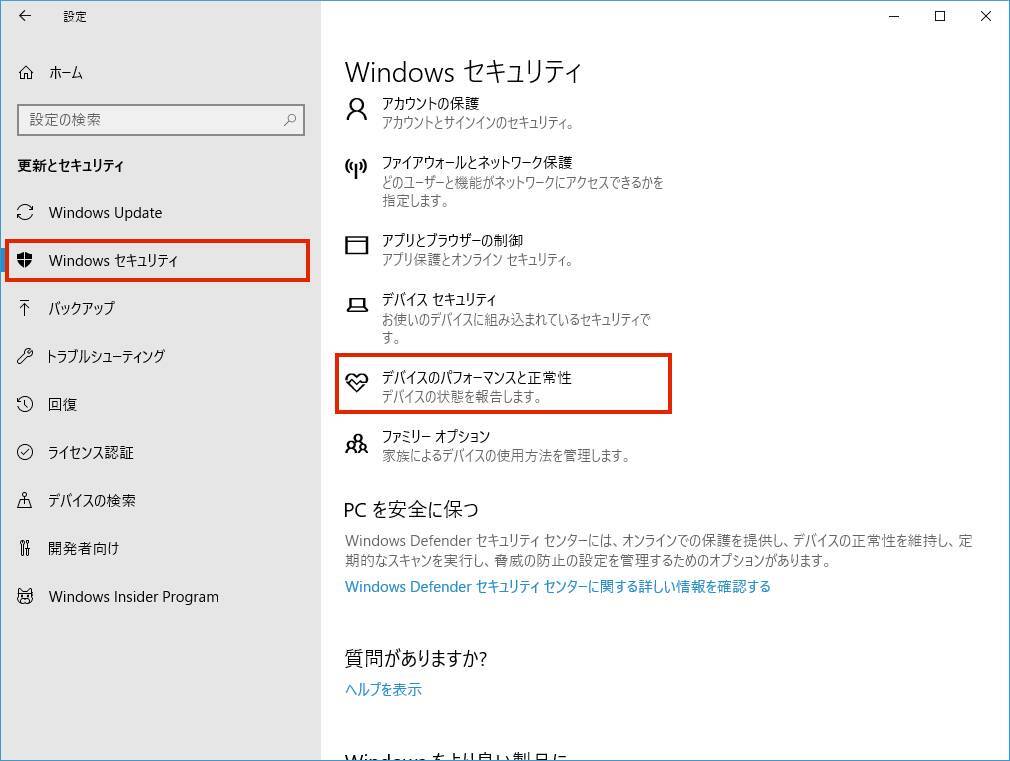Select Windows セキュリティ sidebar item
Screen dimensions: 1010x761
pyautogui.click(x=157, y=260)
